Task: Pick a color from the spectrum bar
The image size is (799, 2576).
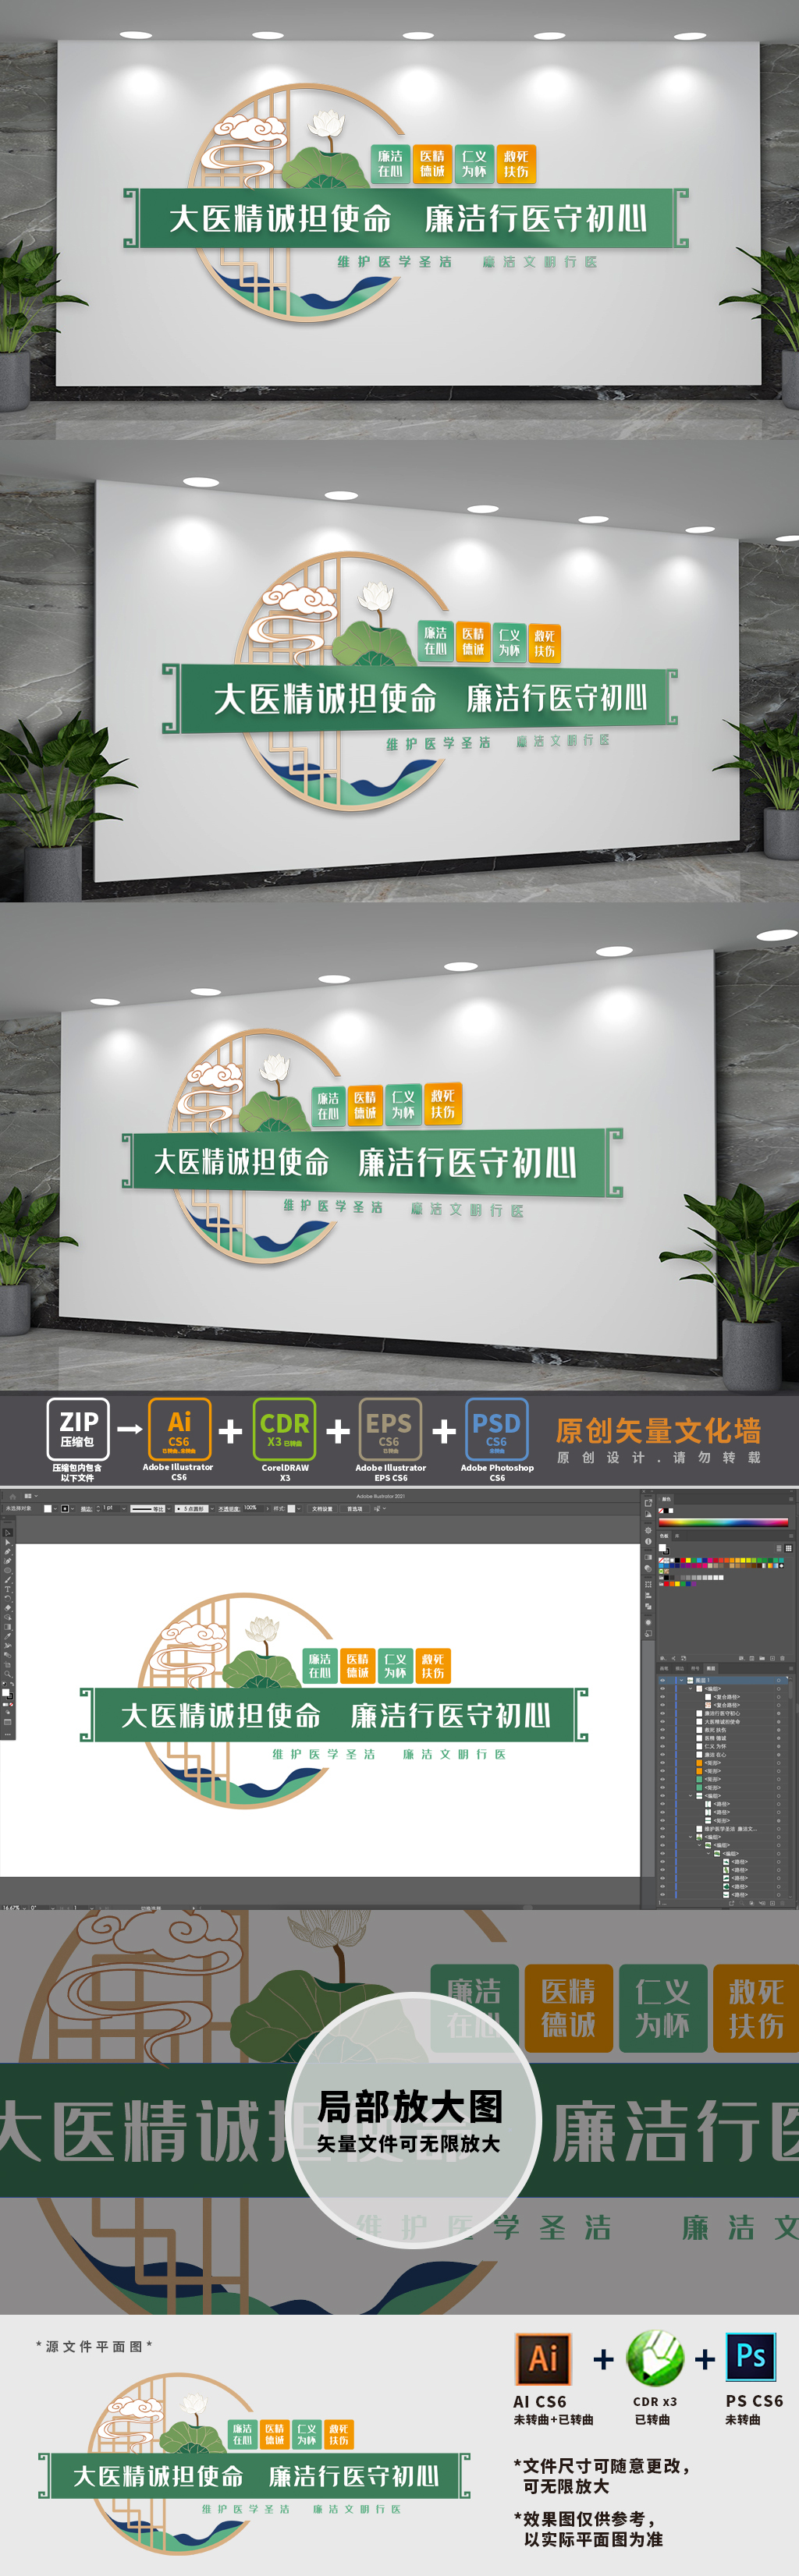Action: tap(723, 1523)
